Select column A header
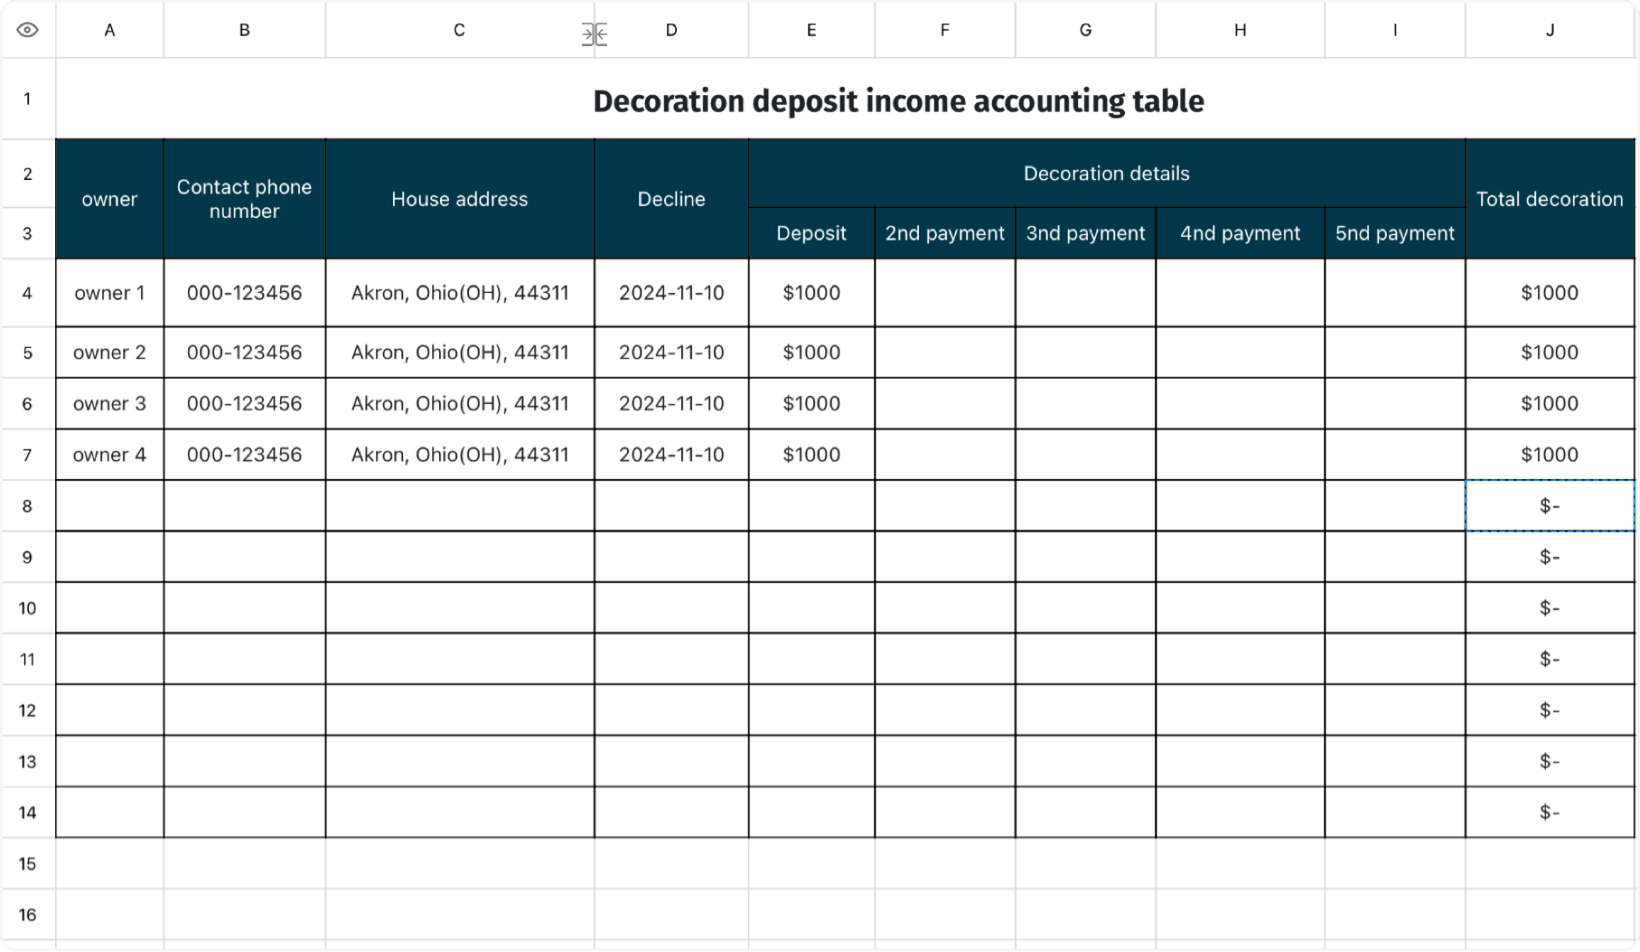Viewport: 1640px width, 952px height. tap(110, 30)
